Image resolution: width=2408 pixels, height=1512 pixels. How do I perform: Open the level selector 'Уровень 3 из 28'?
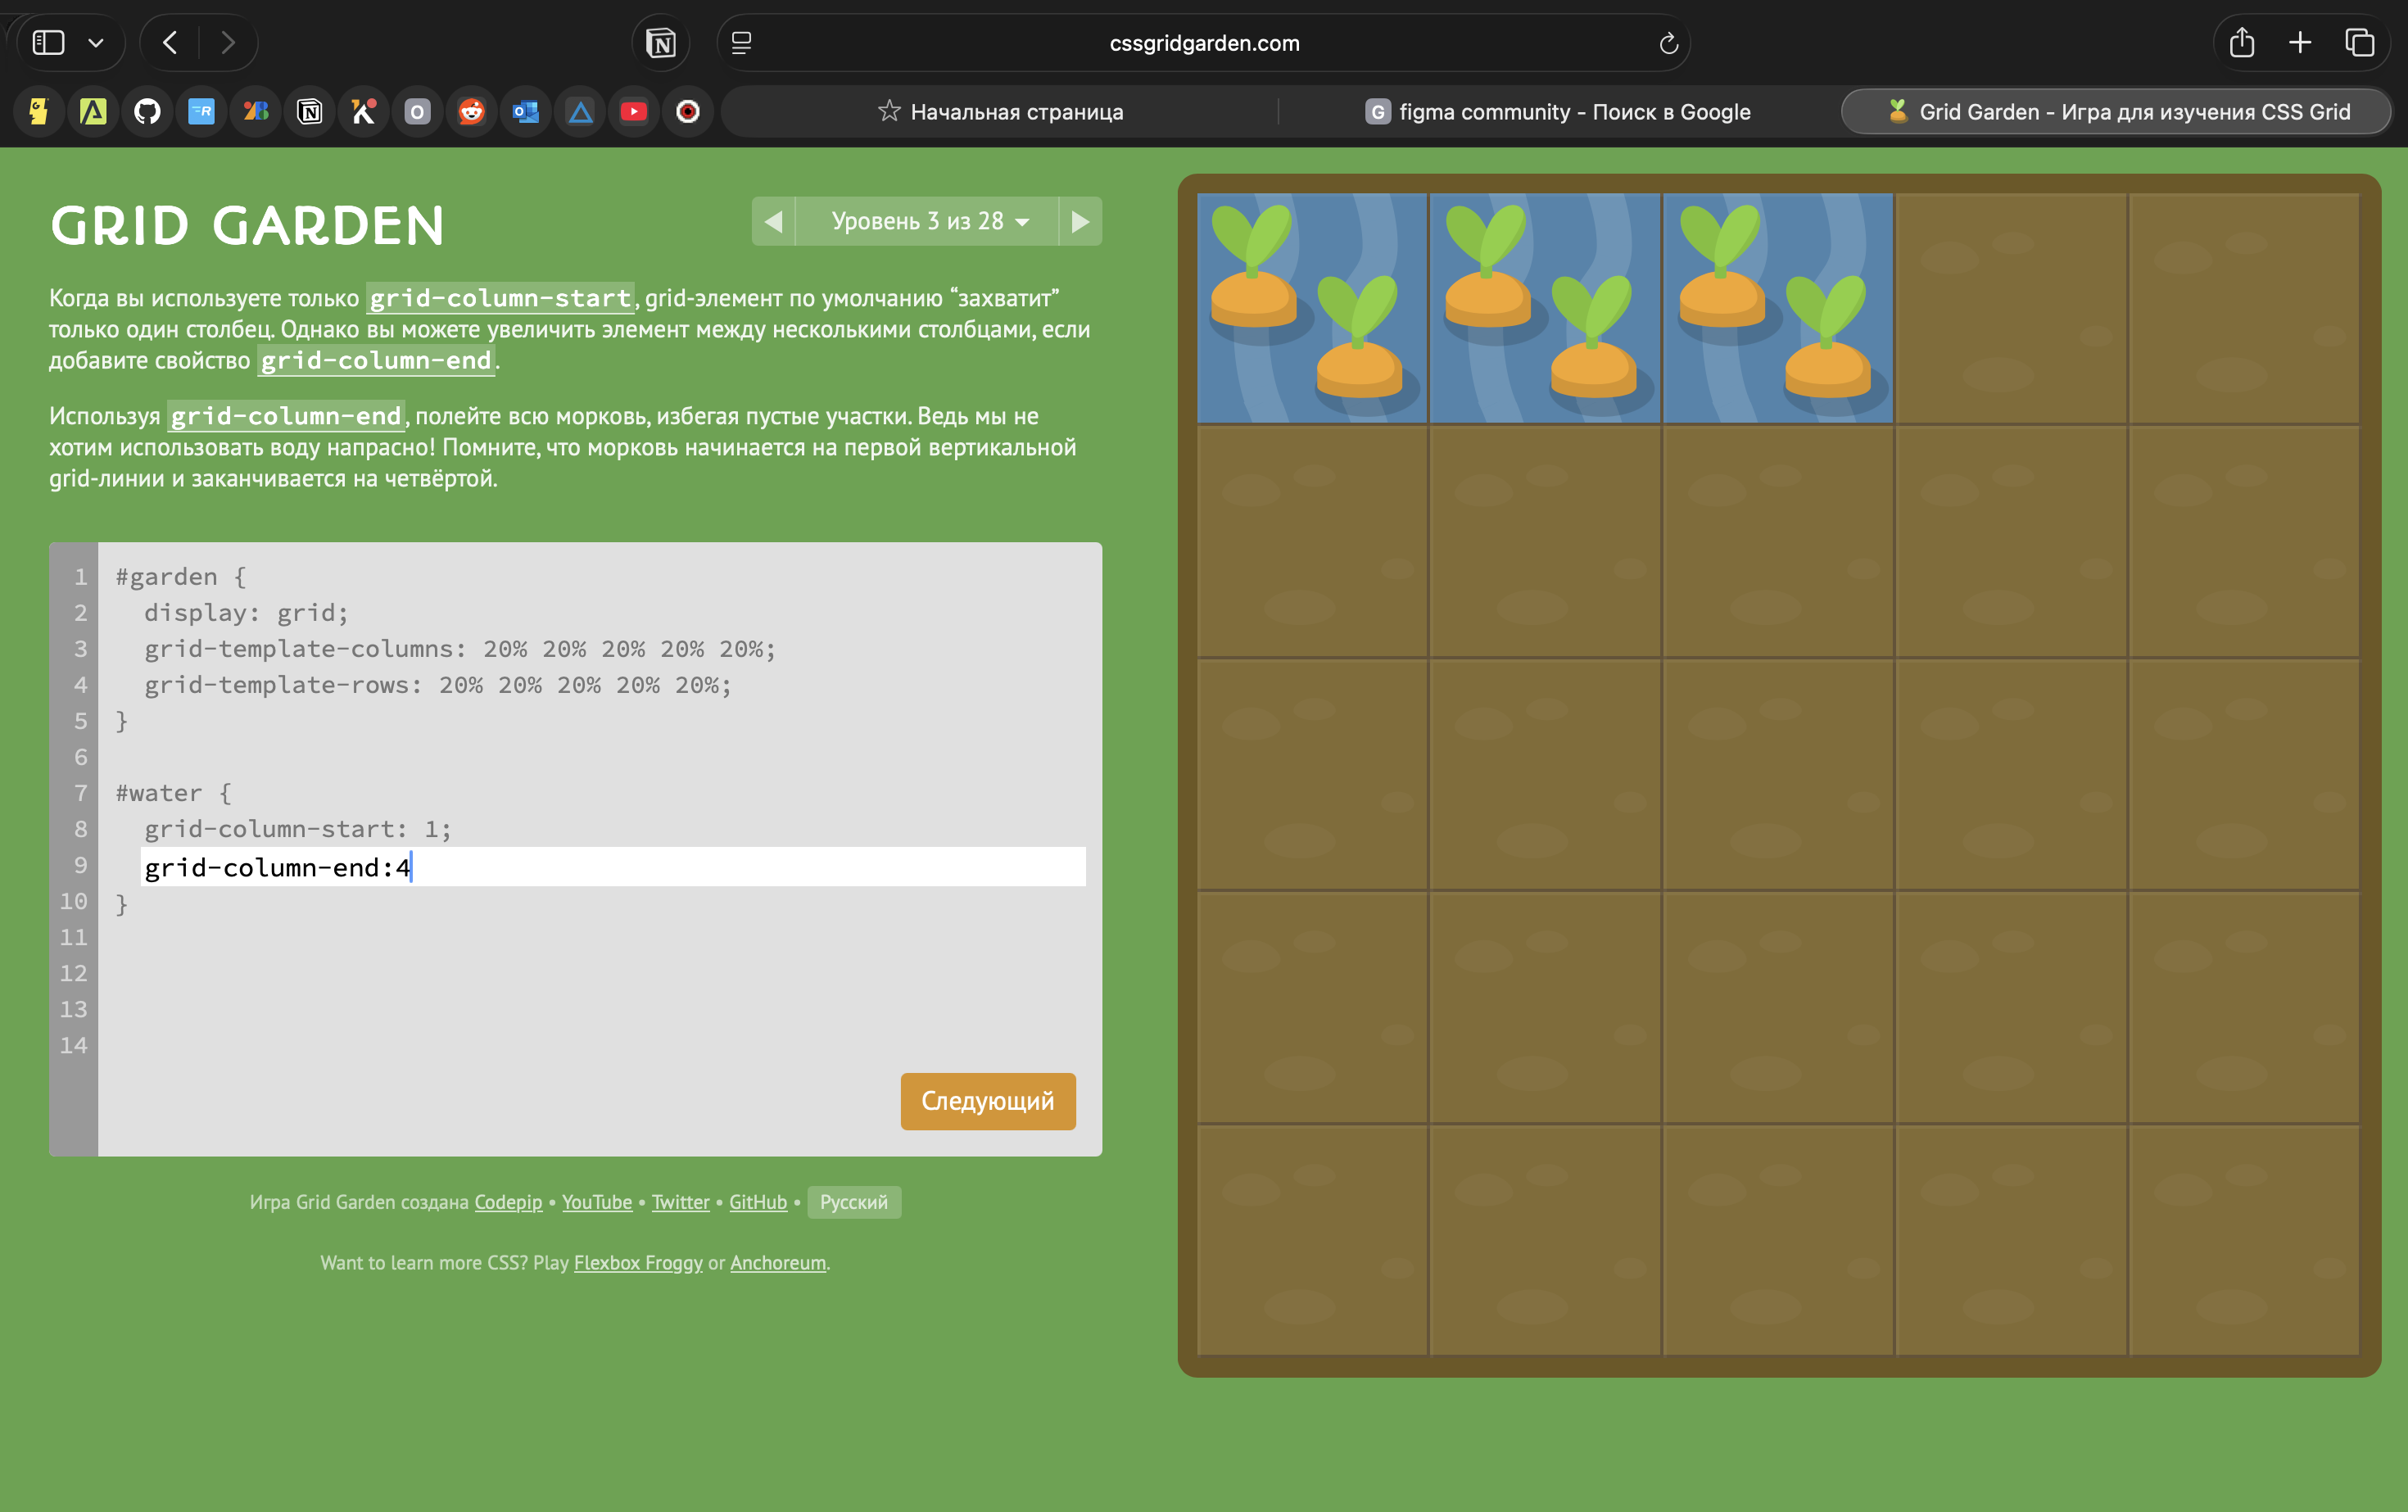click(928, 221)
